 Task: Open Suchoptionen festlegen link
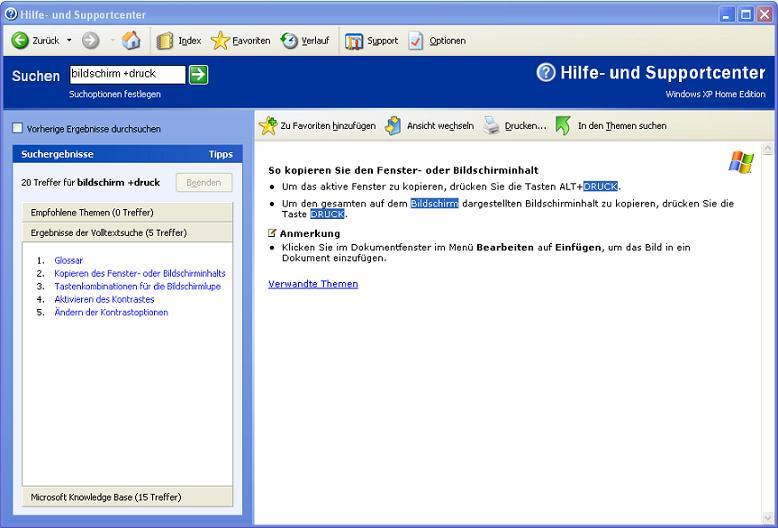115,94
